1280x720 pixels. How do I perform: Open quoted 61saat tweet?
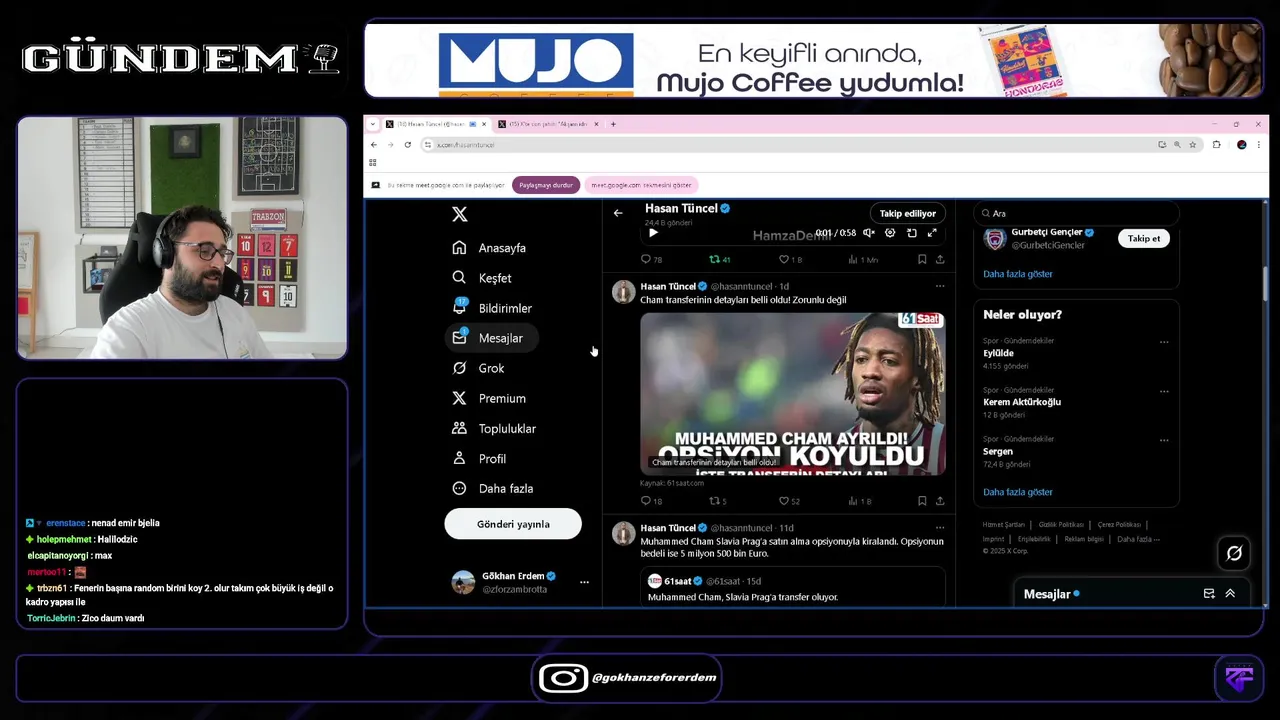(793, 588)
